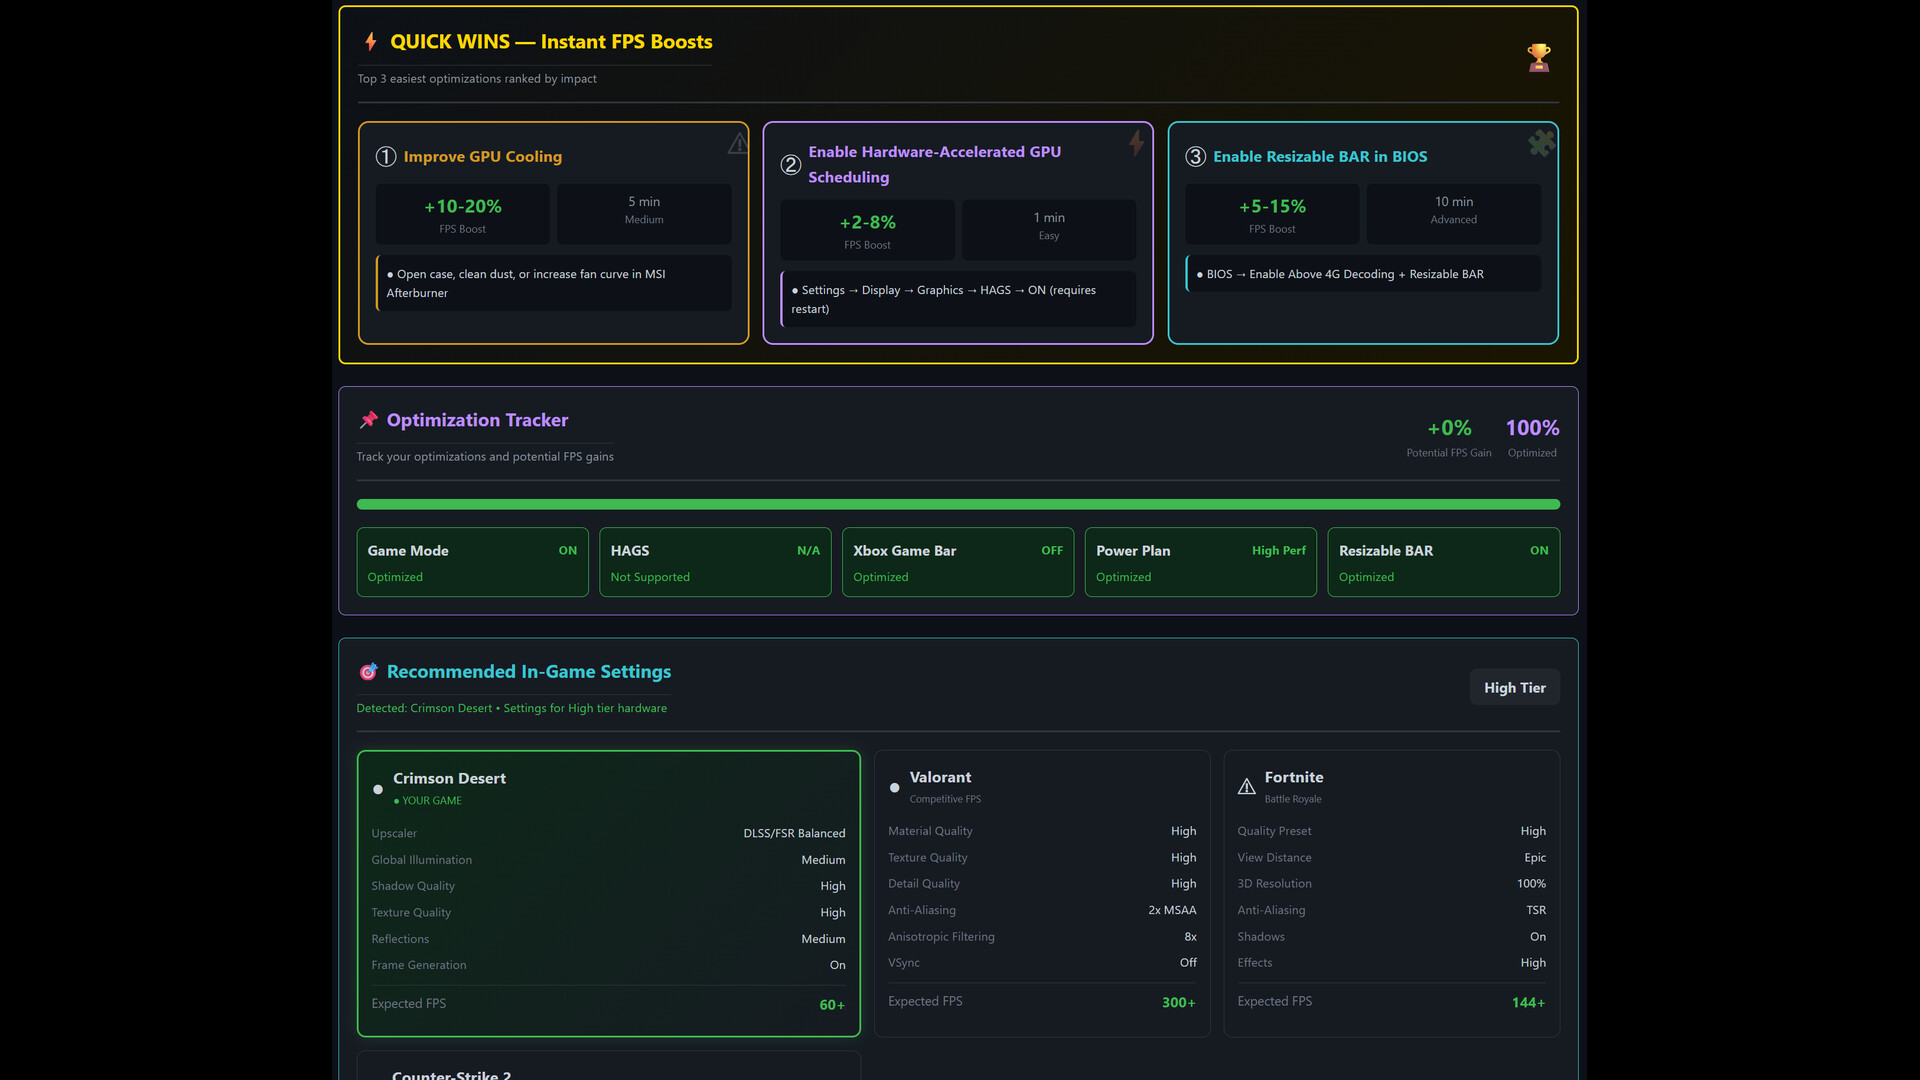Click the Frame Generation On row
The height and width of the screenshot is (1080, 1920).
pyautogui.click(x=608, y=965)
